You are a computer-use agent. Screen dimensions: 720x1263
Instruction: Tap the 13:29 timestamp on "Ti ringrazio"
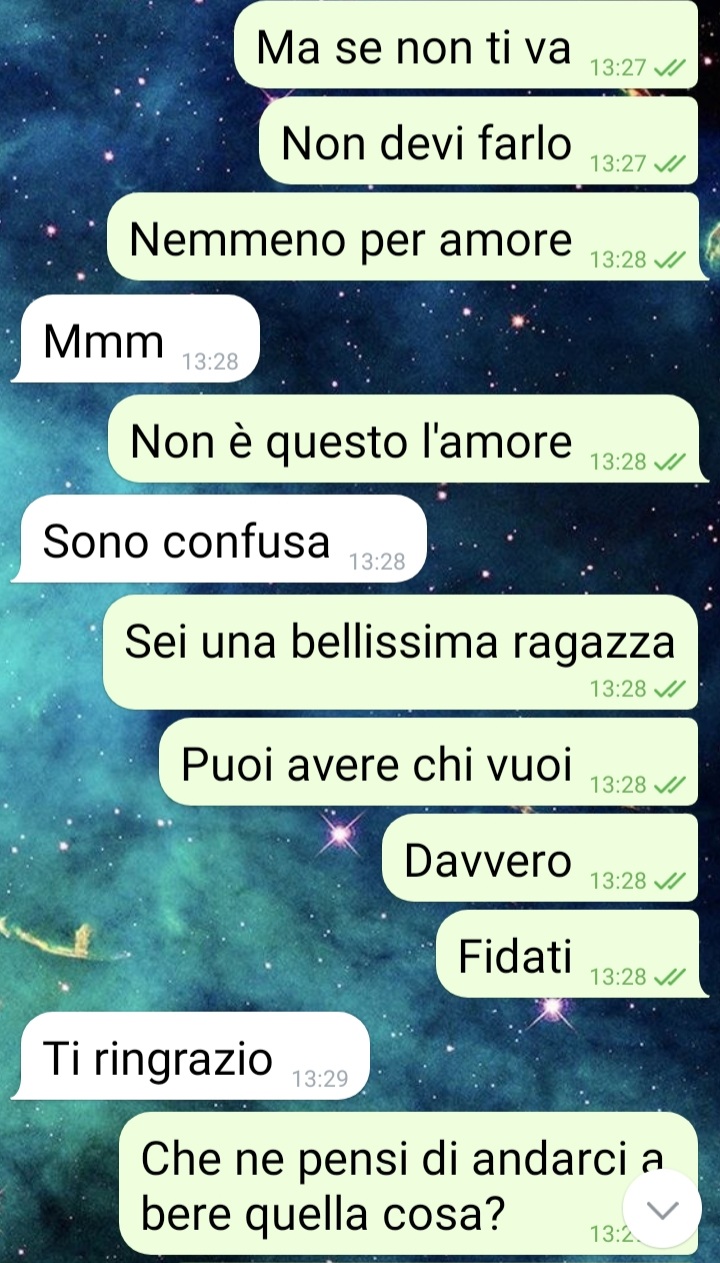[x=320, y=1079]
